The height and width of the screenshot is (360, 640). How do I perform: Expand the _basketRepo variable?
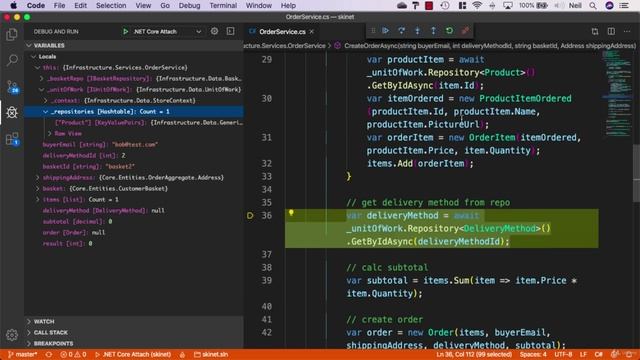point(42,78)
